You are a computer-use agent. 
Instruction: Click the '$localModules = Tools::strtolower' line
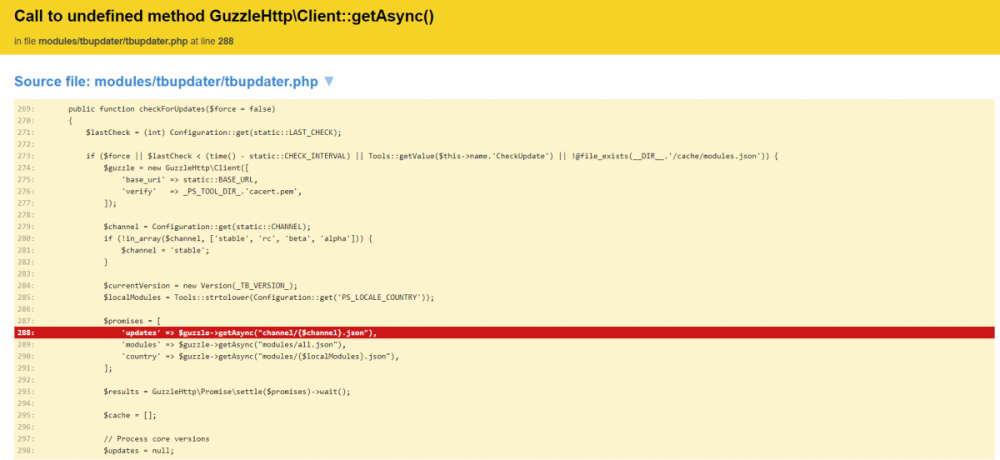click(x=268, y=297)
